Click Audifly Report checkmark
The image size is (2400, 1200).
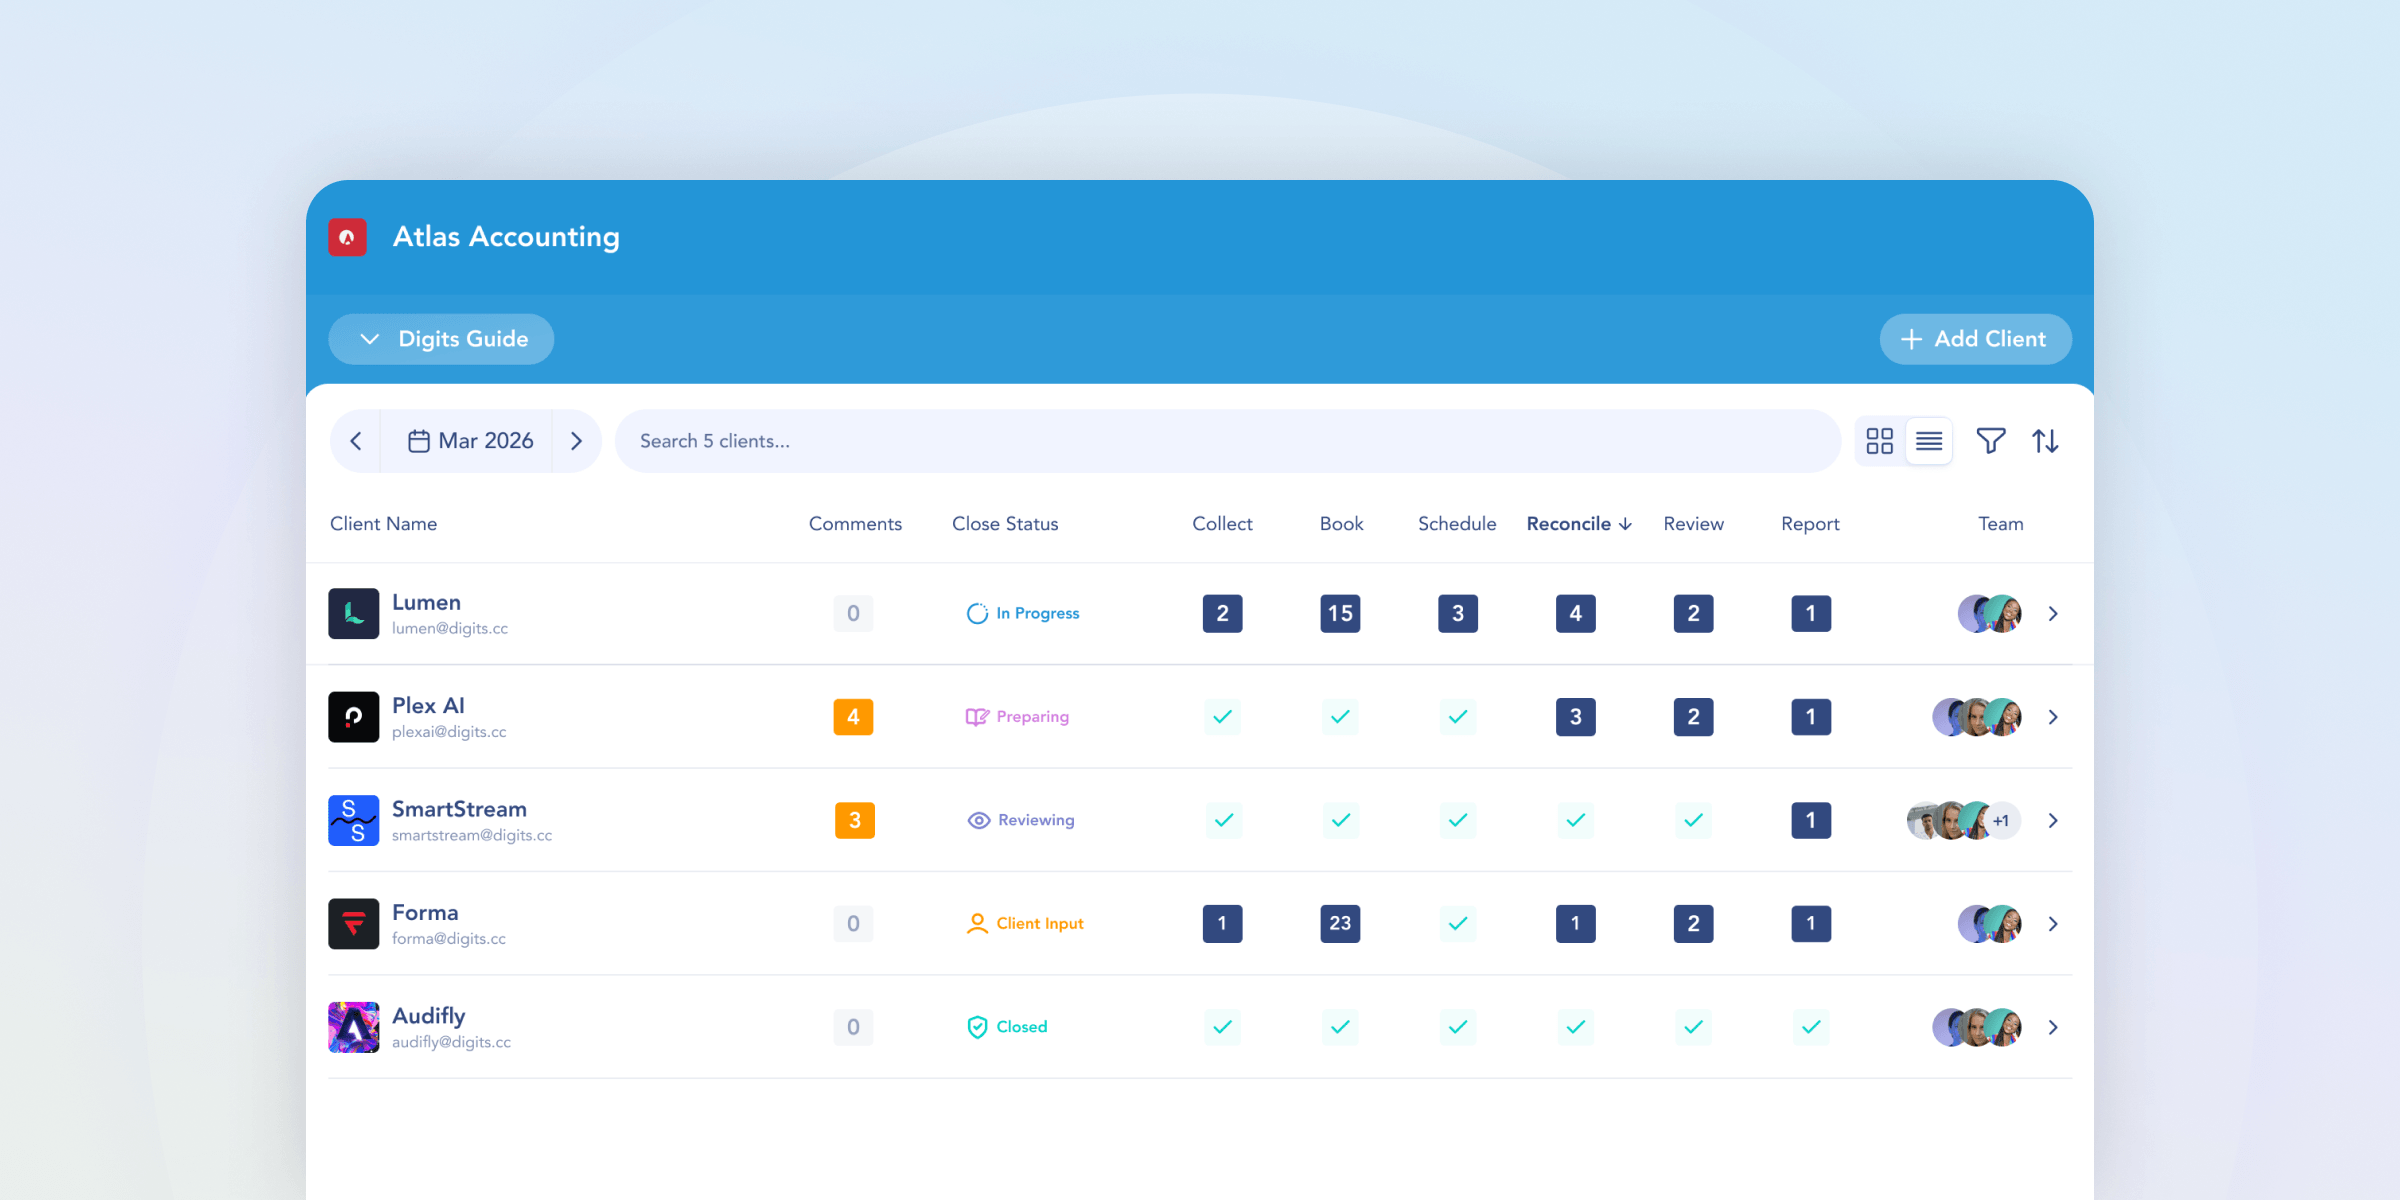point(1811,1027)
